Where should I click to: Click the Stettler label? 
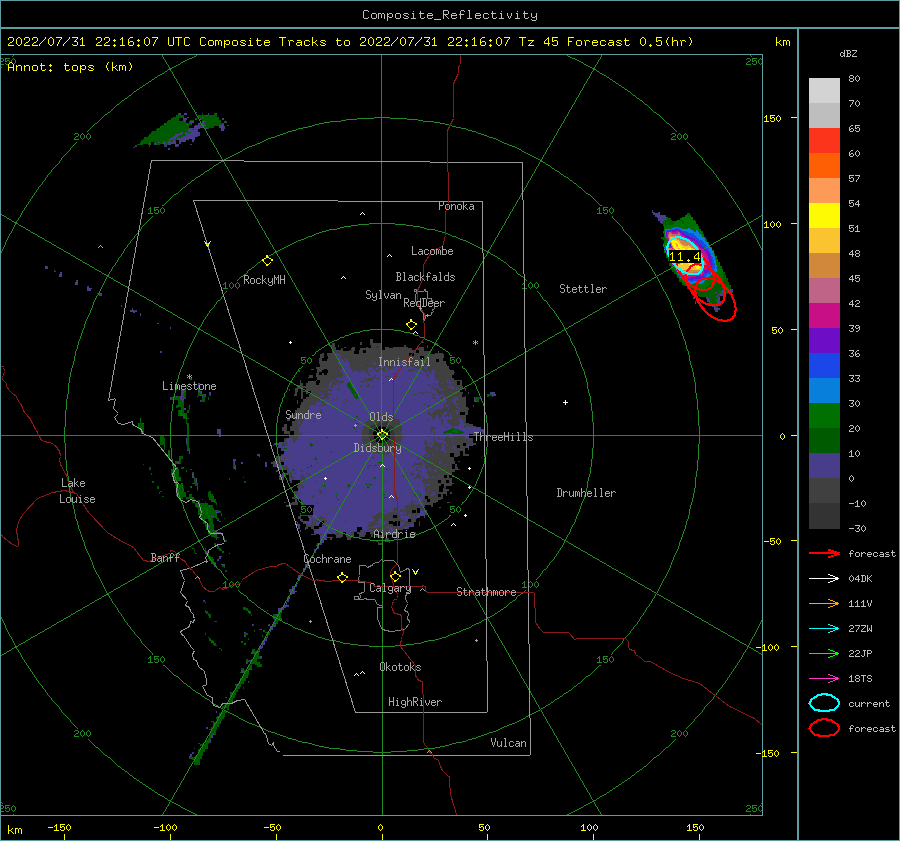point(583,289)
